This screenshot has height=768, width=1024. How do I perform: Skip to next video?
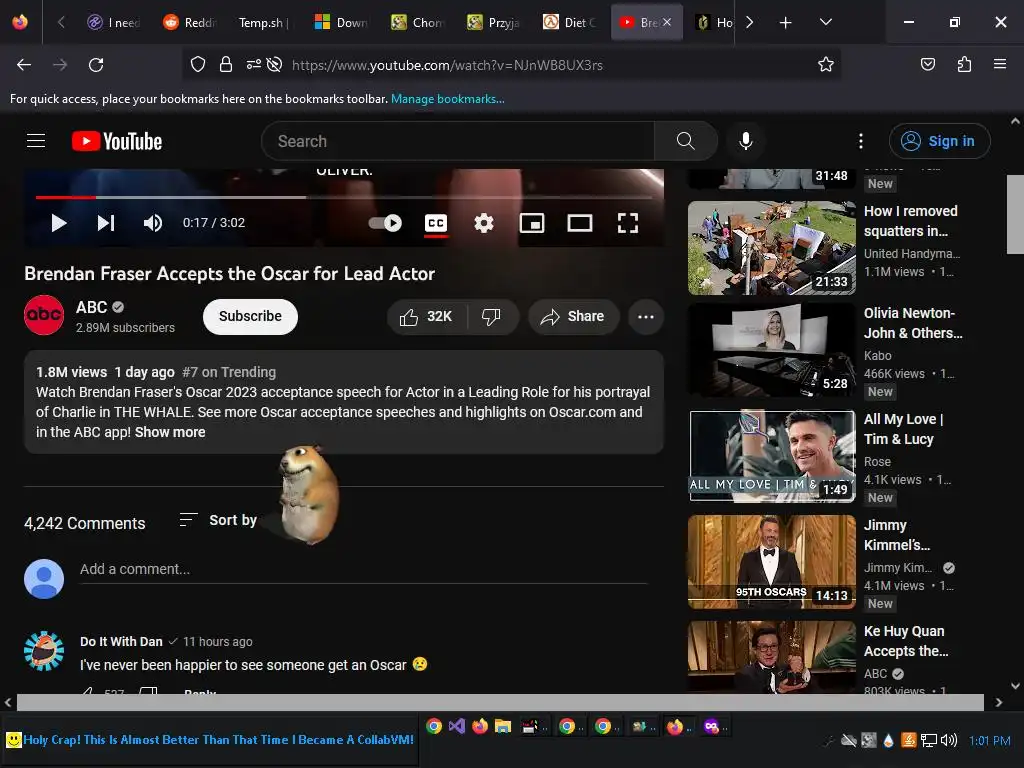[106, 223]
